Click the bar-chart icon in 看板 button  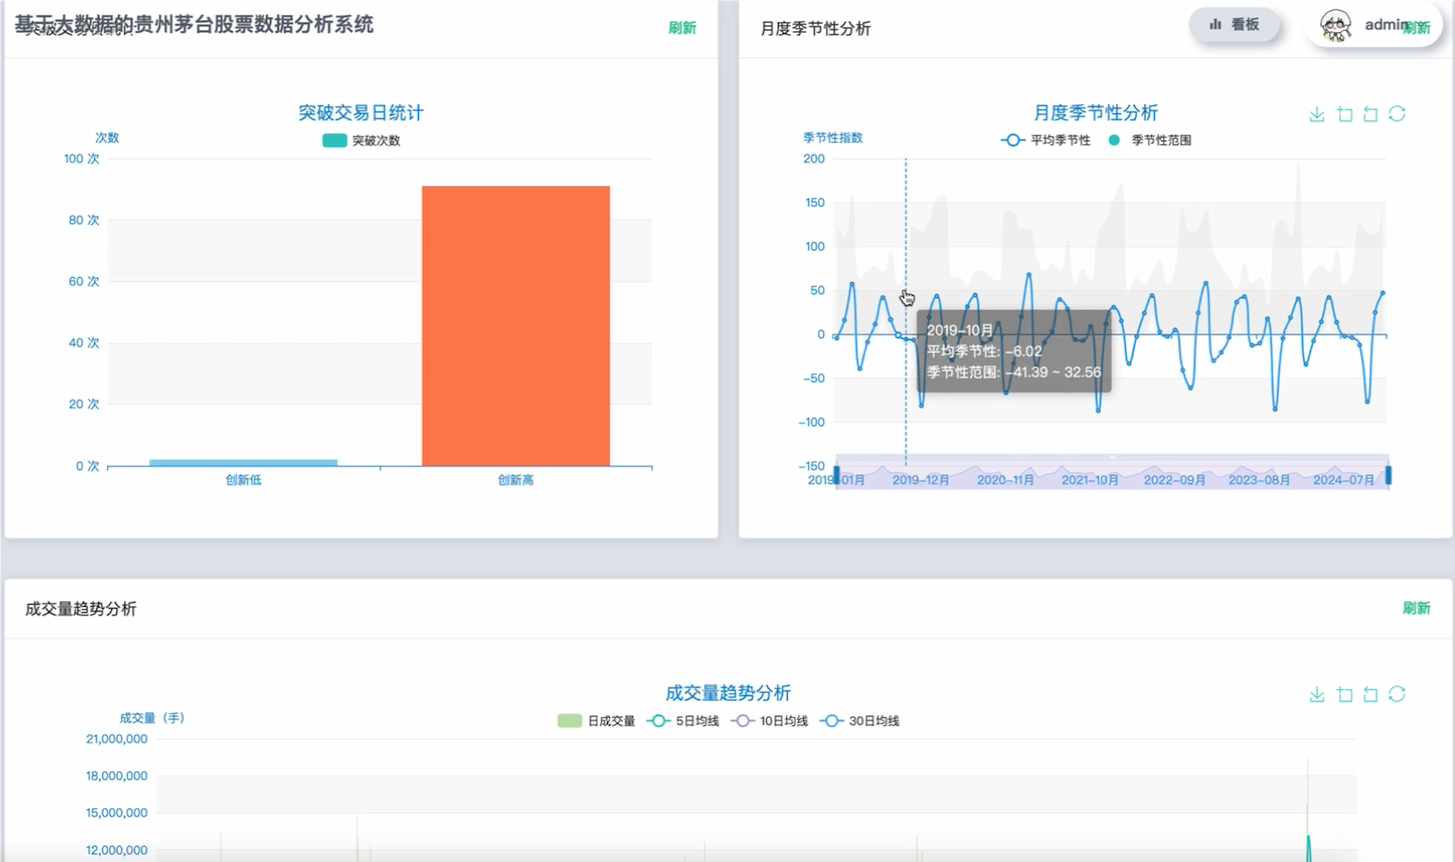coord(1215,24)
